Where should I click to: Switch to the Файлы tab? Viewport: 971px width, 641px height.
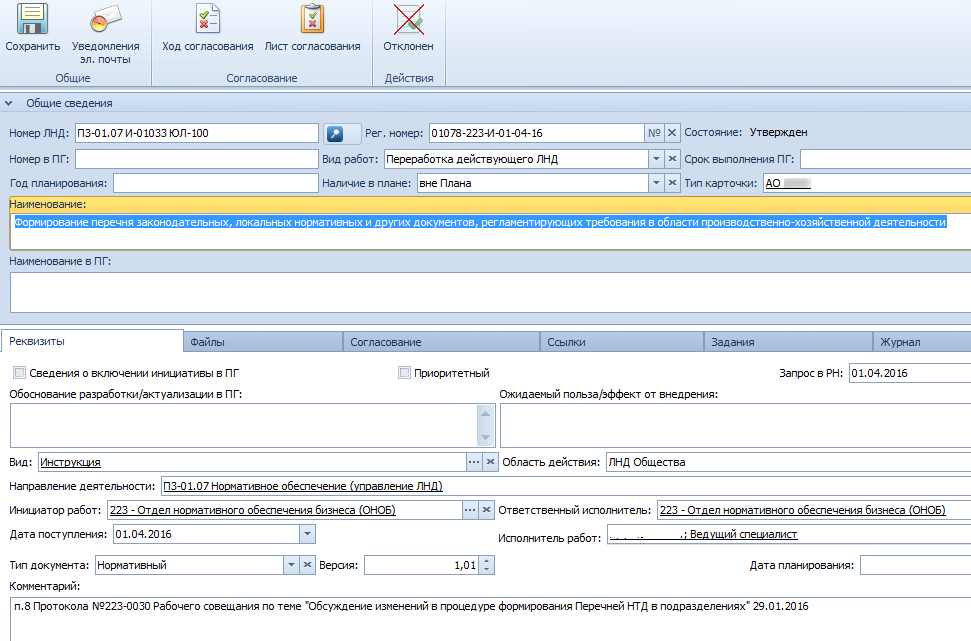coord(263,342)
